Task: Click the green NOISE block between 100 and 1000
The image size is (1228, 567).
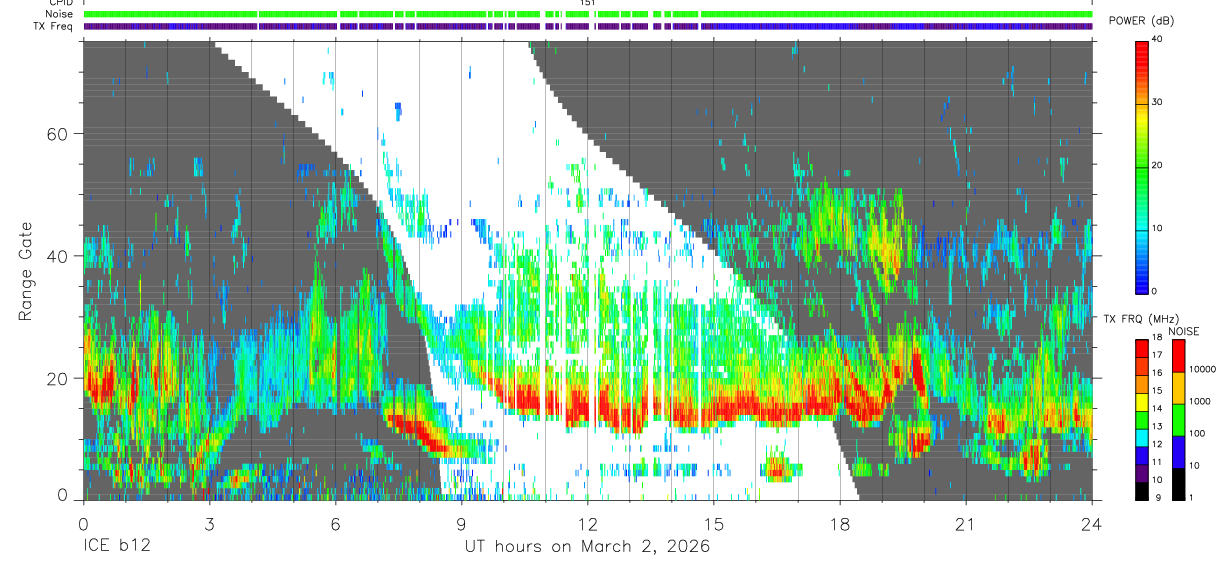Action: pos(1178,420)
